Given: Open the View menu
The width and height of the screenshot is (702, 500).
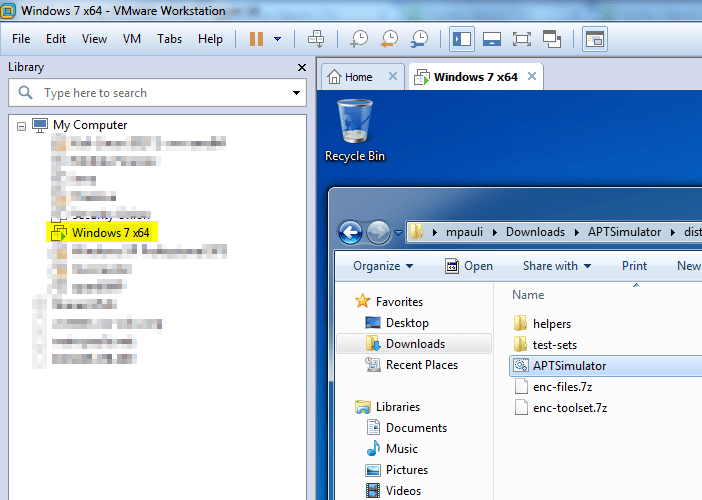Looking at the screenshot, I should click(94, 39).
